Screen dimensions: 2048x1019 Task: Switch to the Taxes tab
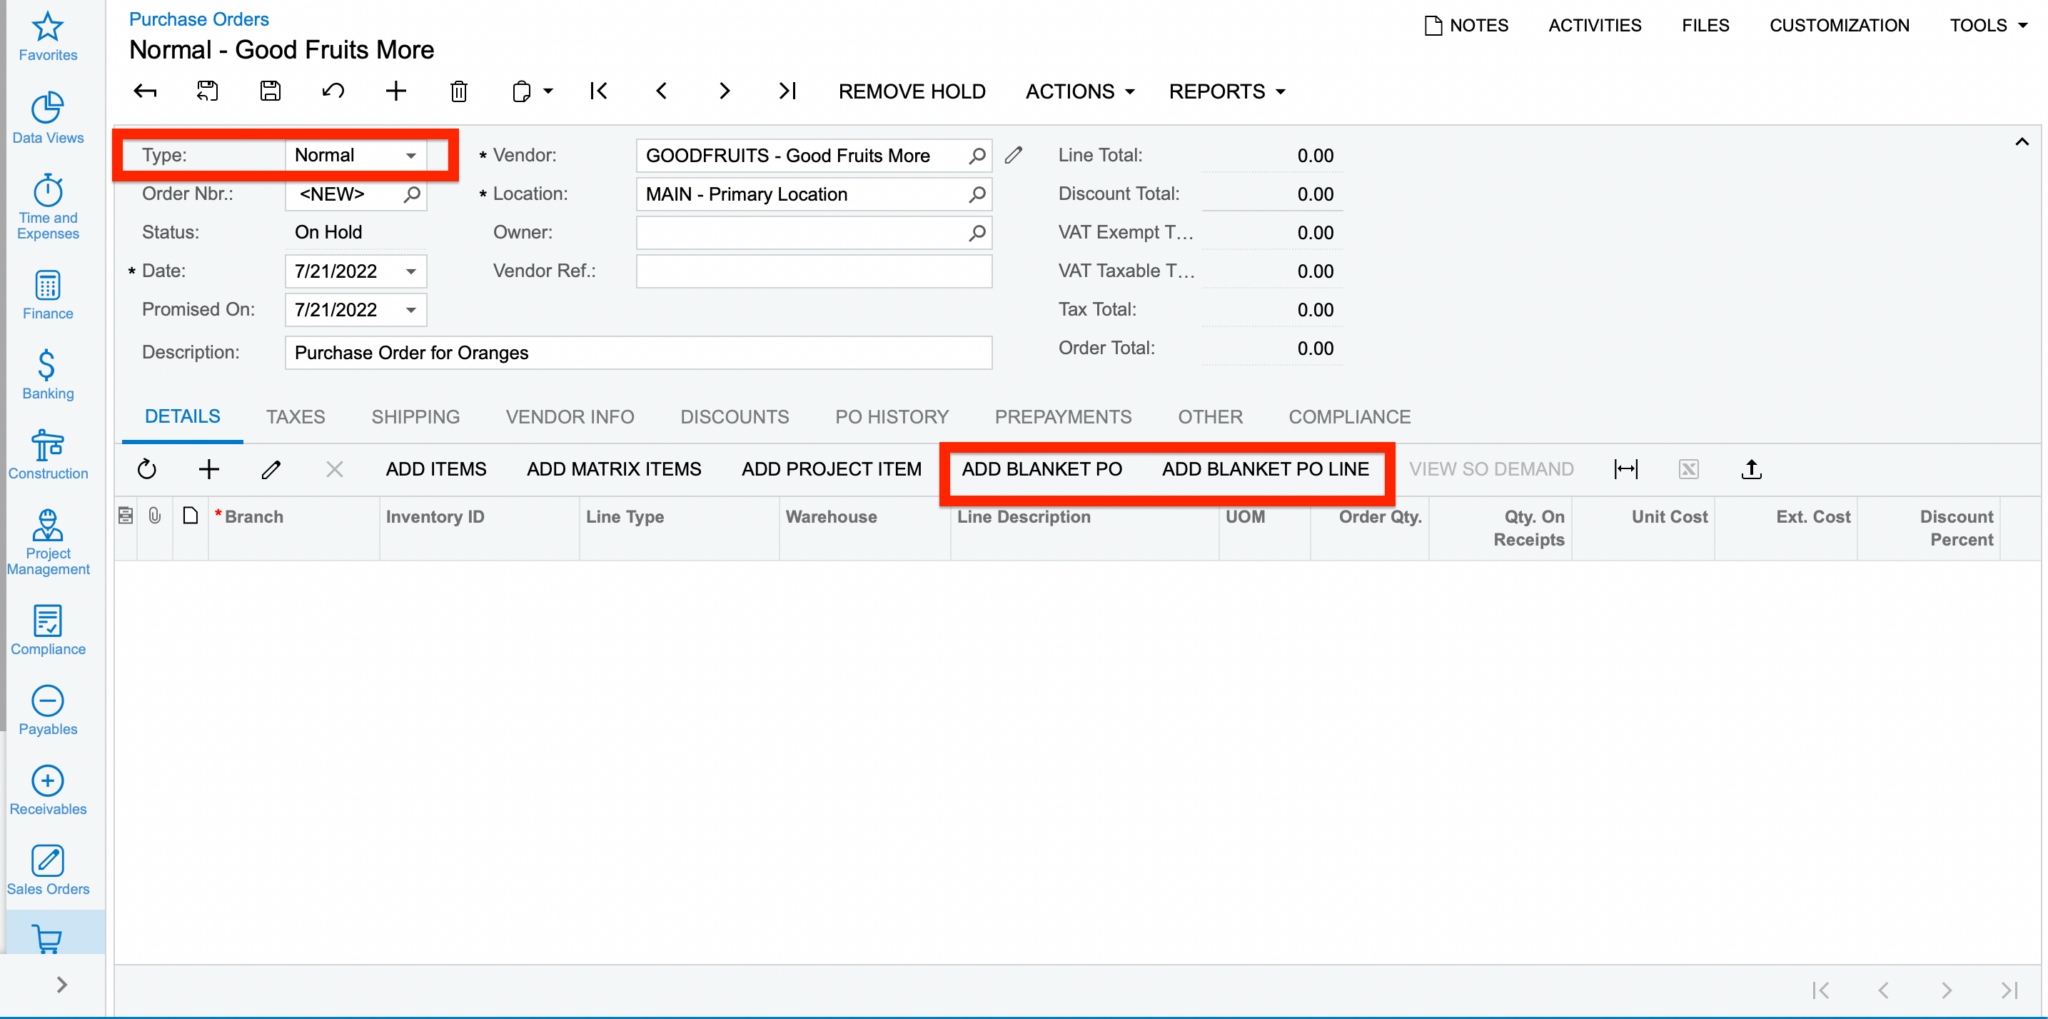[x=295, y=416]
